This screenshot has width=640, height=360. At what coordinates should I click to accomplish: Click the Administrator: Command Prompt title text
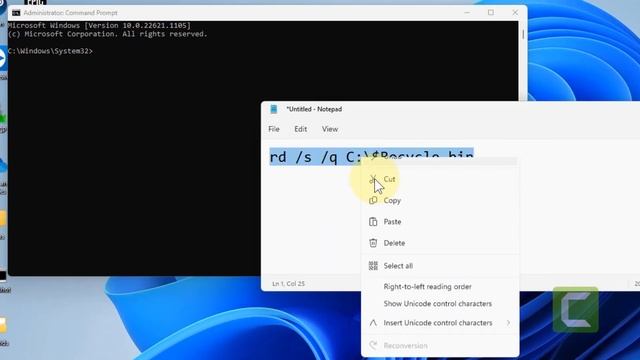pos(71,13)
